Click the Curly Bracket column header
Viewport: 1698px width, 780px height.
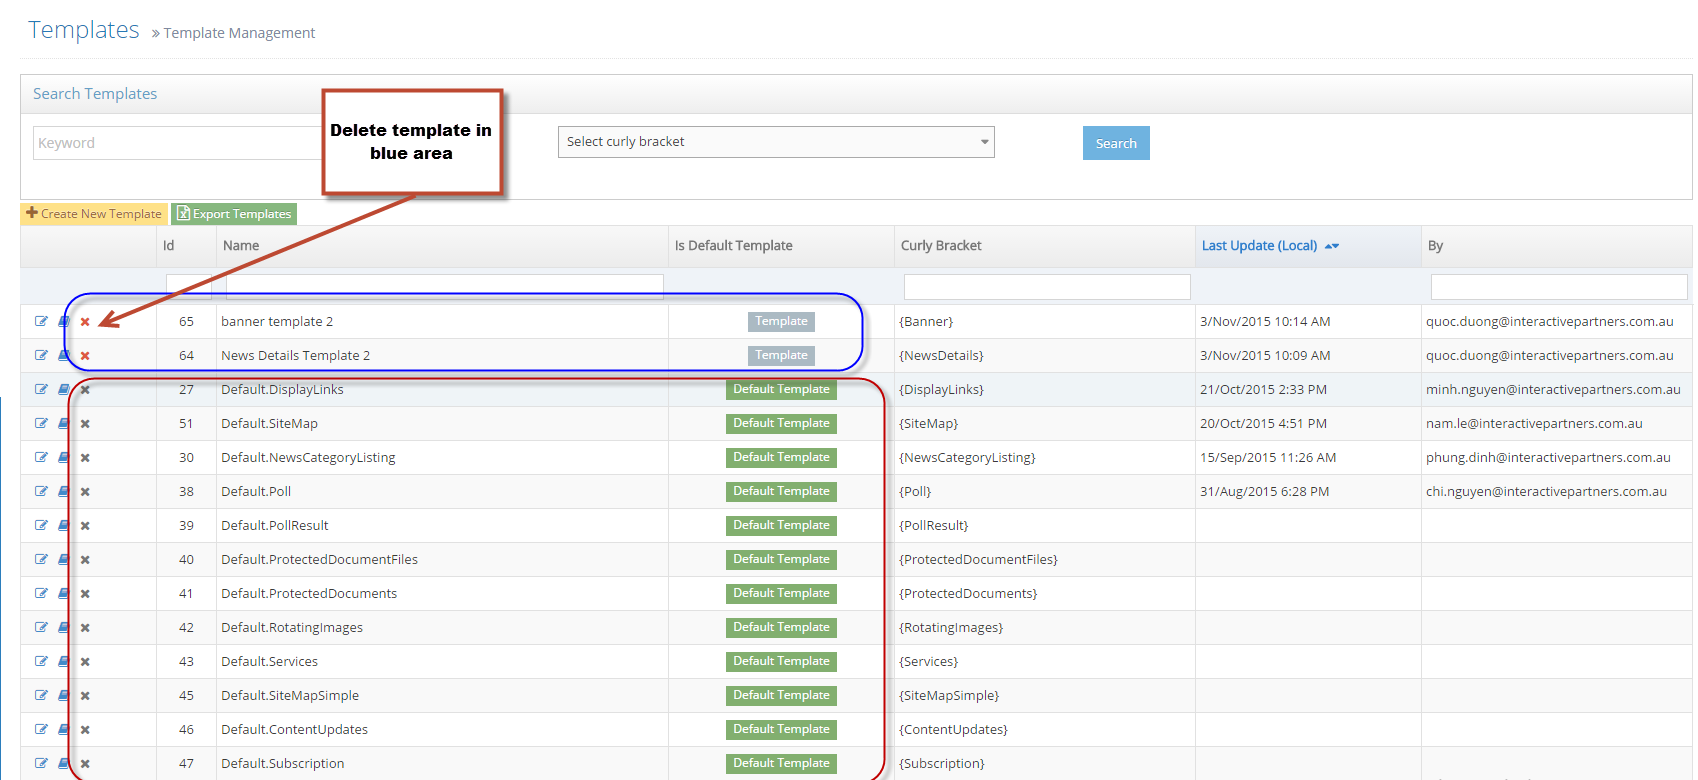tap(940, 246)
